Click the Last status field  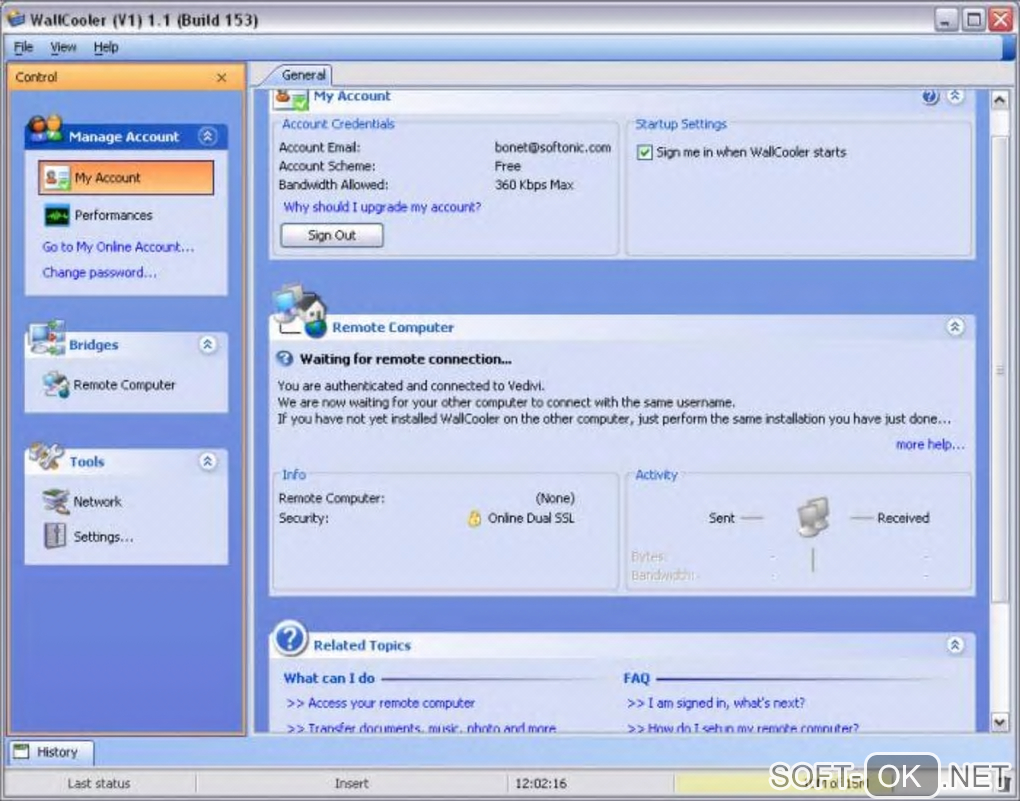(99, 783)
